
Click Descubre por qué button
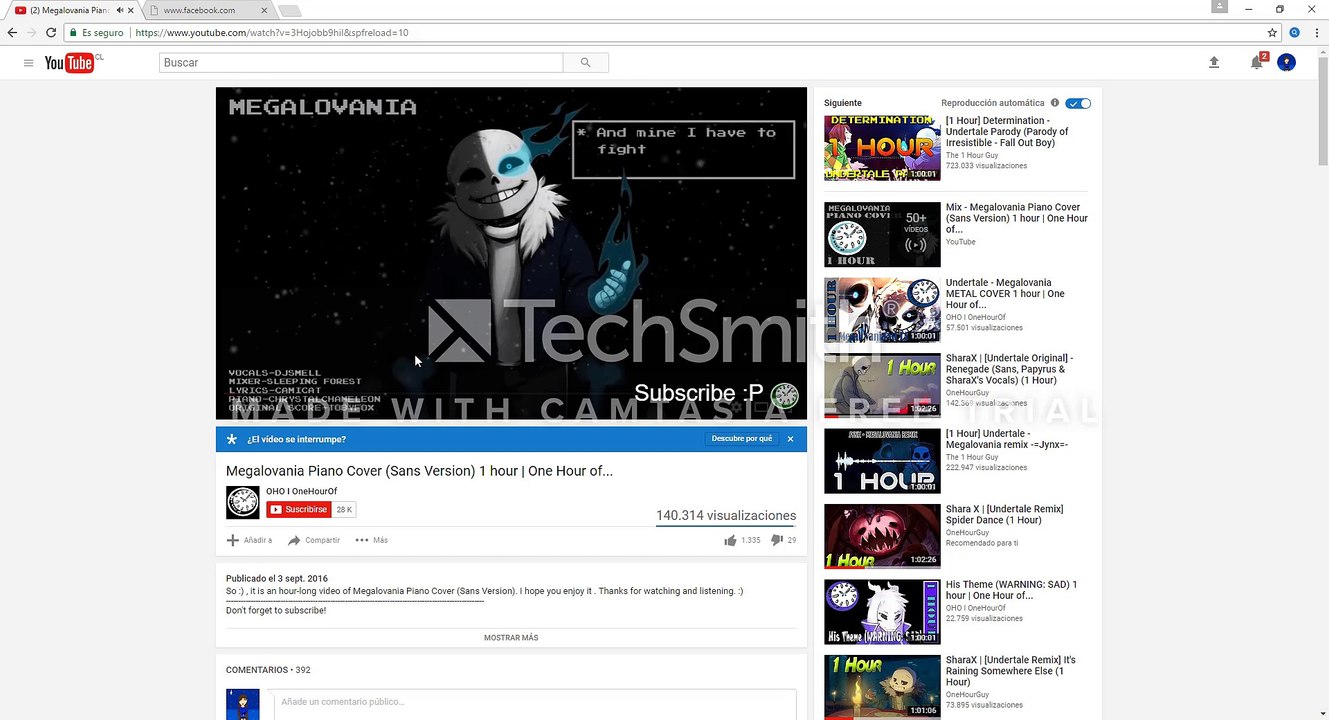point(741,439)
